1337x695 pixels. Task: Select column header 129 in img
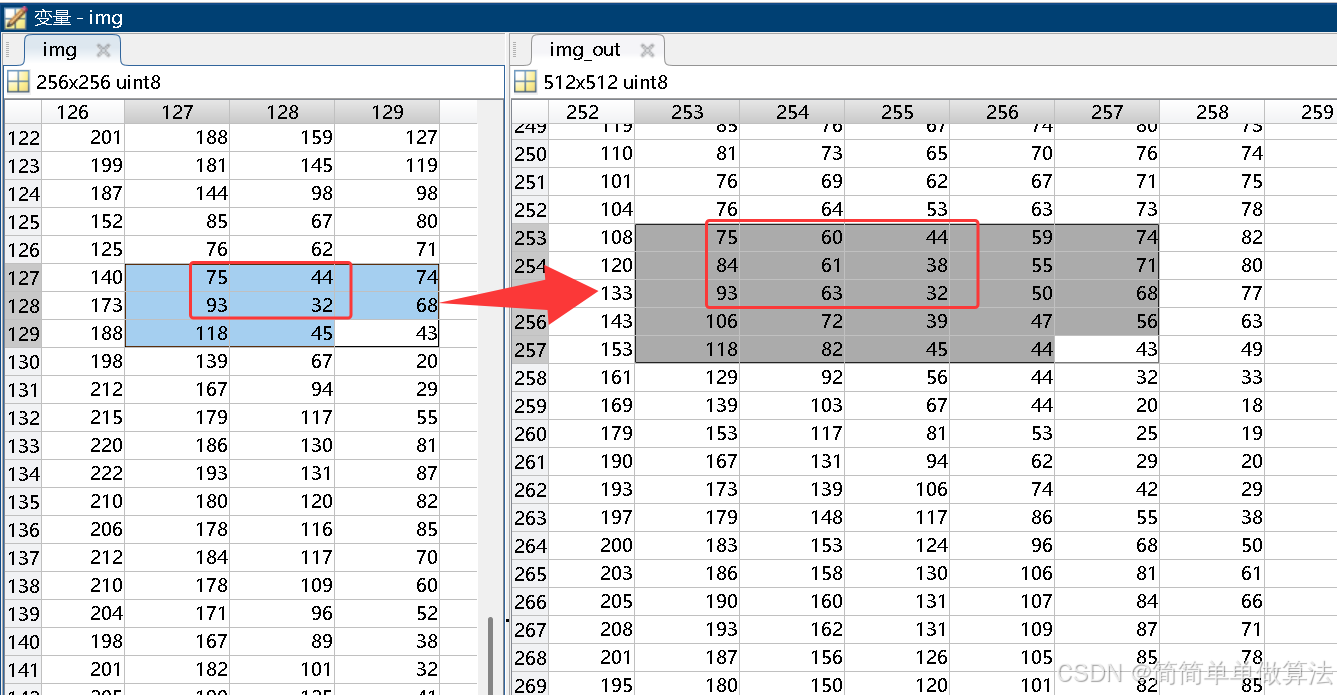(x=387, y=112)
